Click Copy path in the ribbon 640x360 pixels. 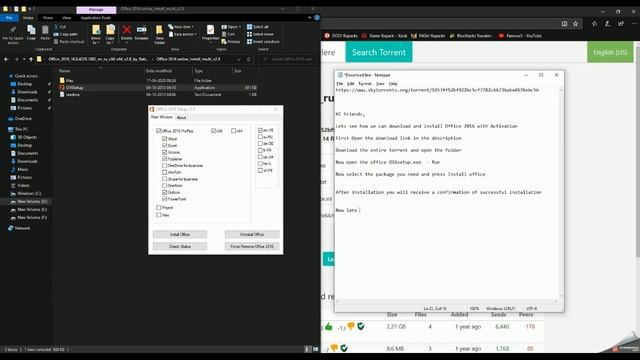tap(66, 34)
